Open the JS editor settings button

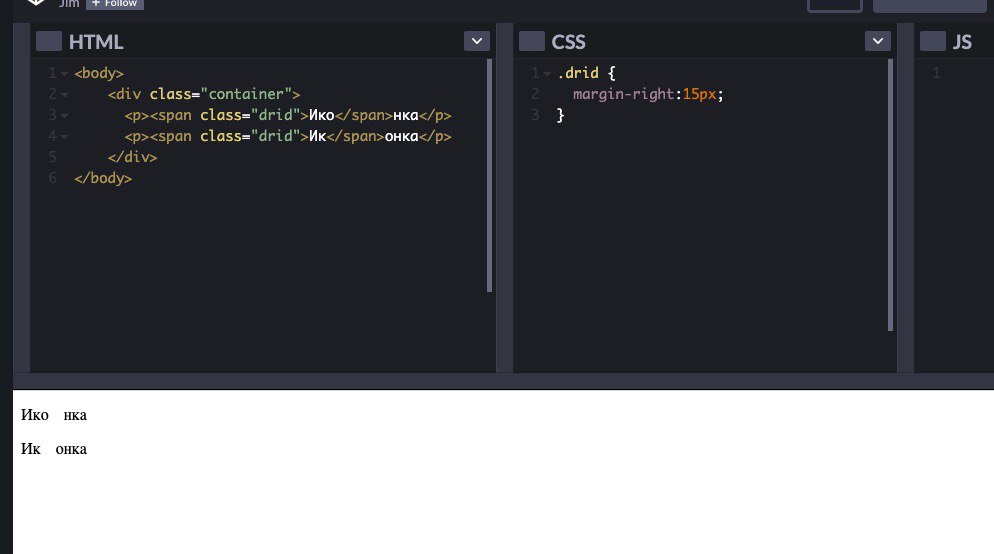coord(933,41)
